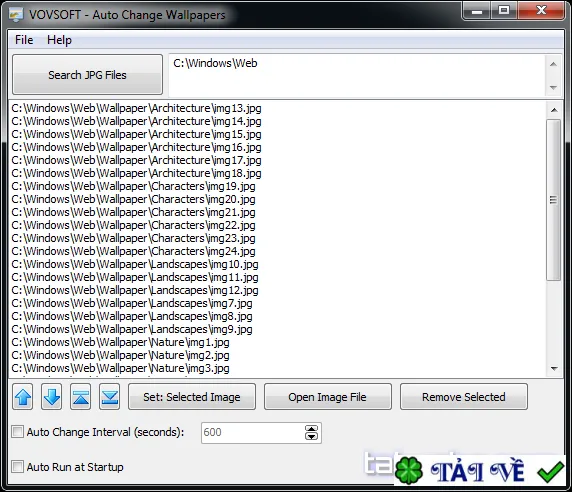Move selected image to bottom of list

click(109, 397)
